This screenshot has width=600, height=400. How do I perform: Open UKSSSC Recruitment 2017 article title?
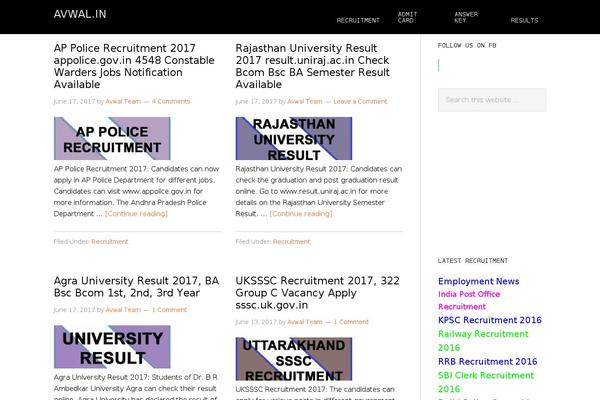point(317,293)
